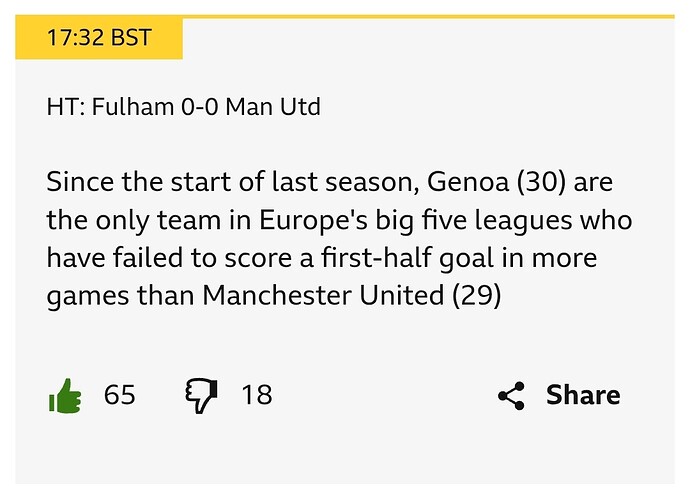Click 'BST' in the yellow time badge

[x=132, y=38]
